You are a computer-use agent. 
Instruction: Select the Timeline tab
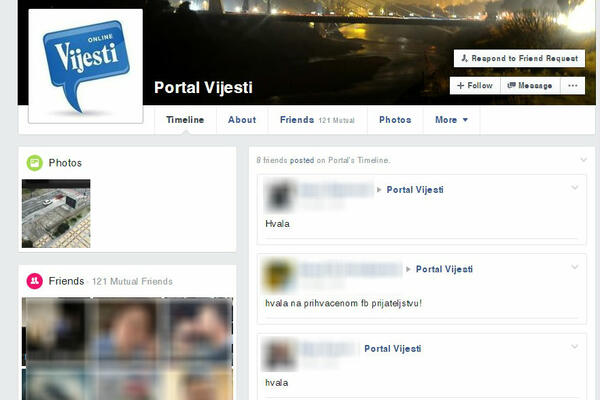pyautogui.click(x=185, y=120)
